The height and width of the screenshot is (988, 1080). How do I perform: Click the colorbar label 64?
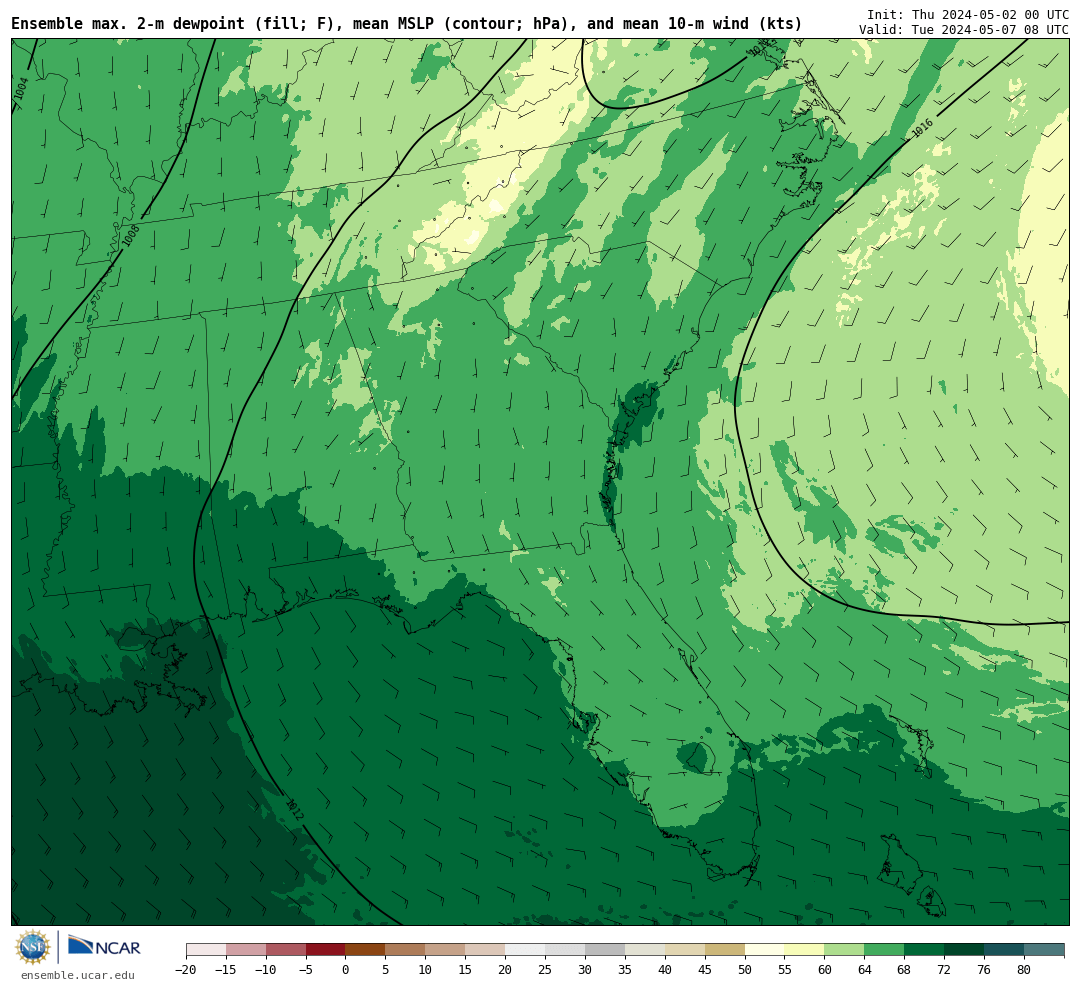[x=864, y=970]
